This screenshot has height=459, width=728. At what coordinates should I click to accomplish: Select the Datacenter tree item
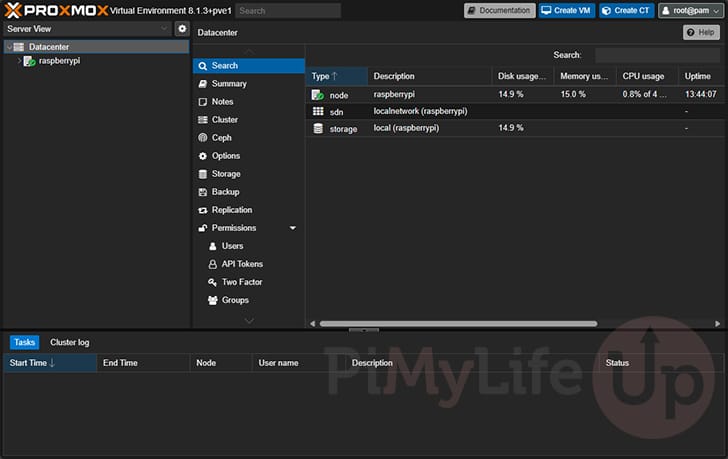point(97,47)
